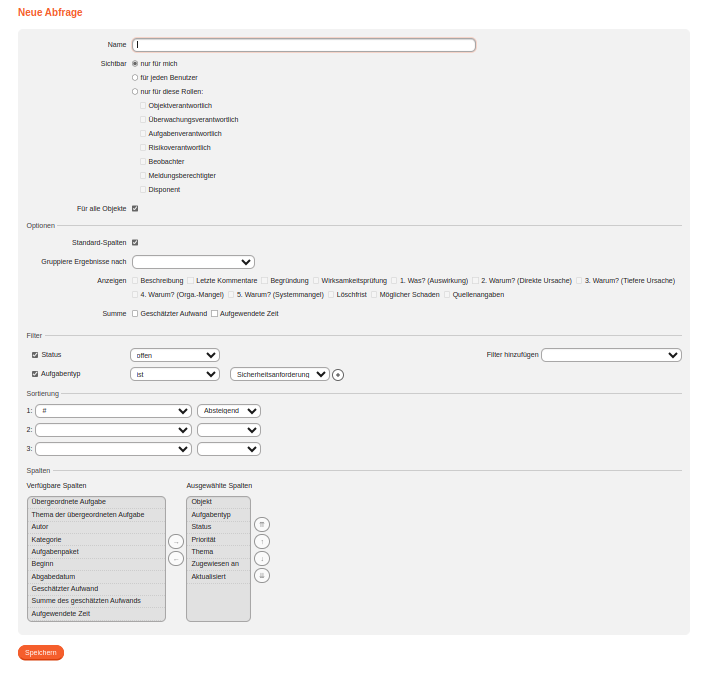Expand the Status filter operator dropdown
This screenshot has height=674, width=715.
pos(174,355)
